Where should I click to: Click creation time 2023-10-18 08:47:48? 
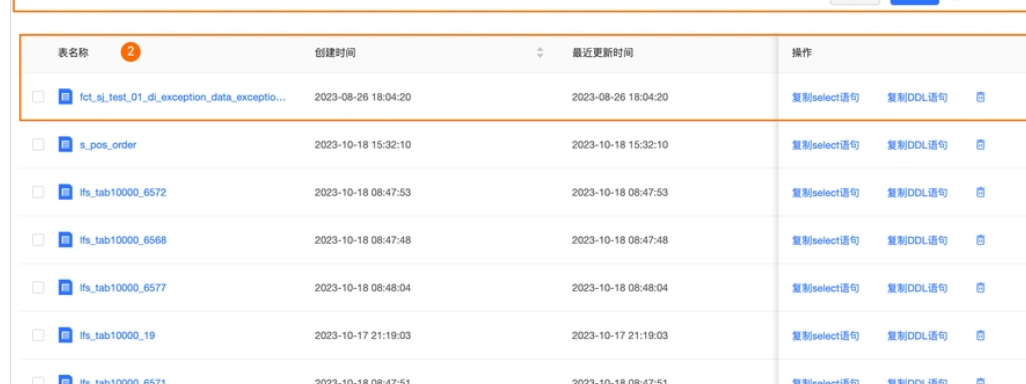tap(363, 240)
